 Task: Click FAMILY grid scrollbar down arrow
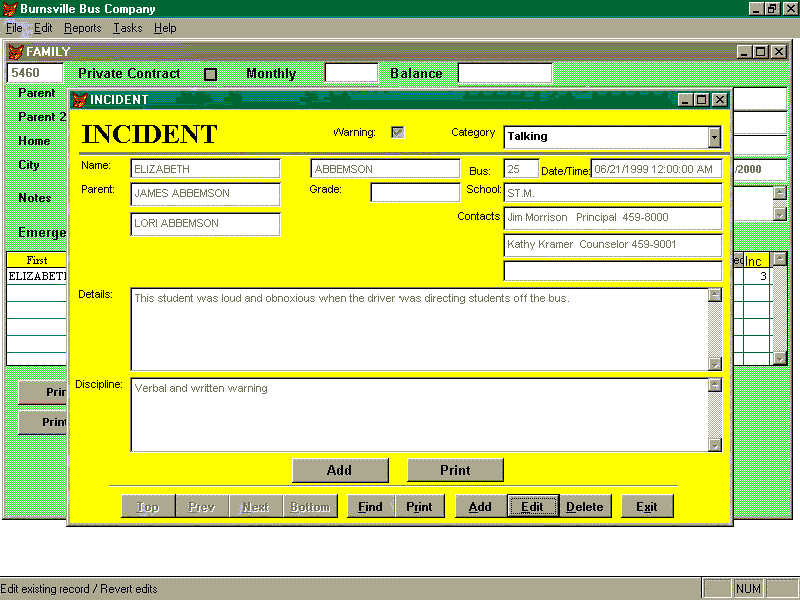(x=779, y=359)
